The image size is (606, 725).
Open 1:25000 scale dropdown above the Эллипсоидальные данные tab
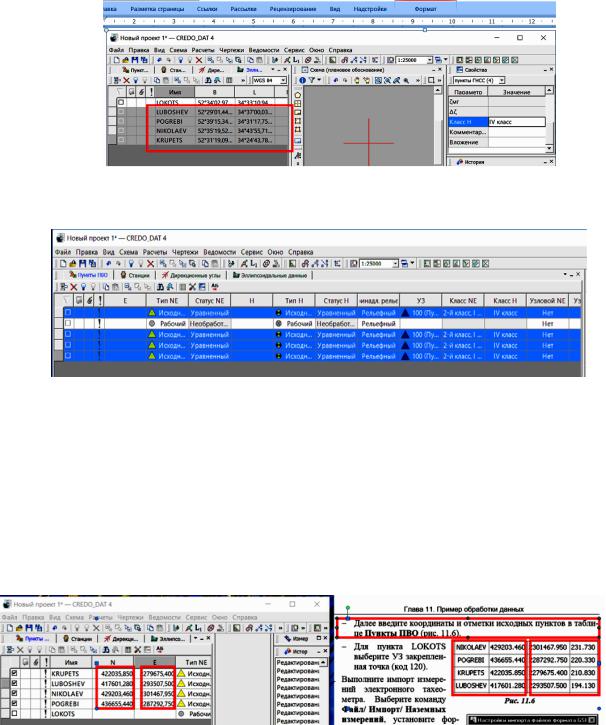click(x=395, y=264)
